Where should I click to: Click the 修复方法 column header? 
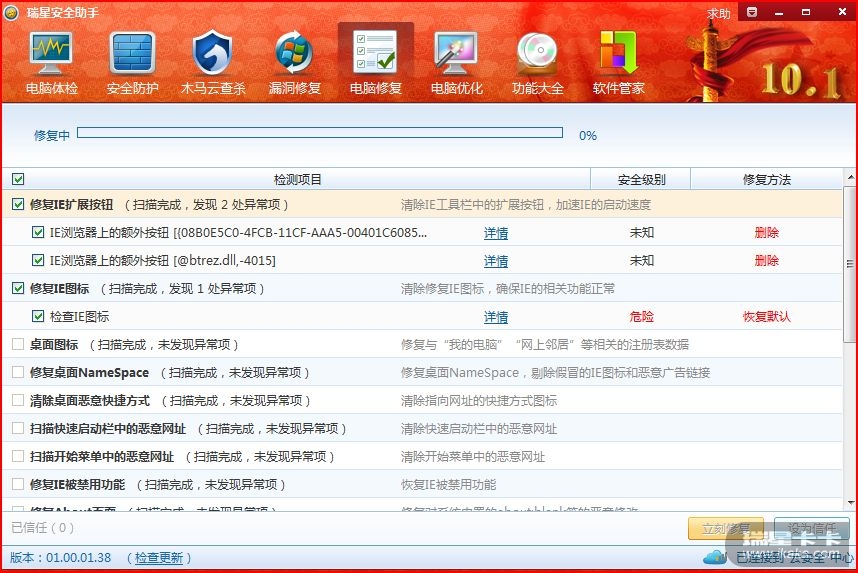click(767, 180)
